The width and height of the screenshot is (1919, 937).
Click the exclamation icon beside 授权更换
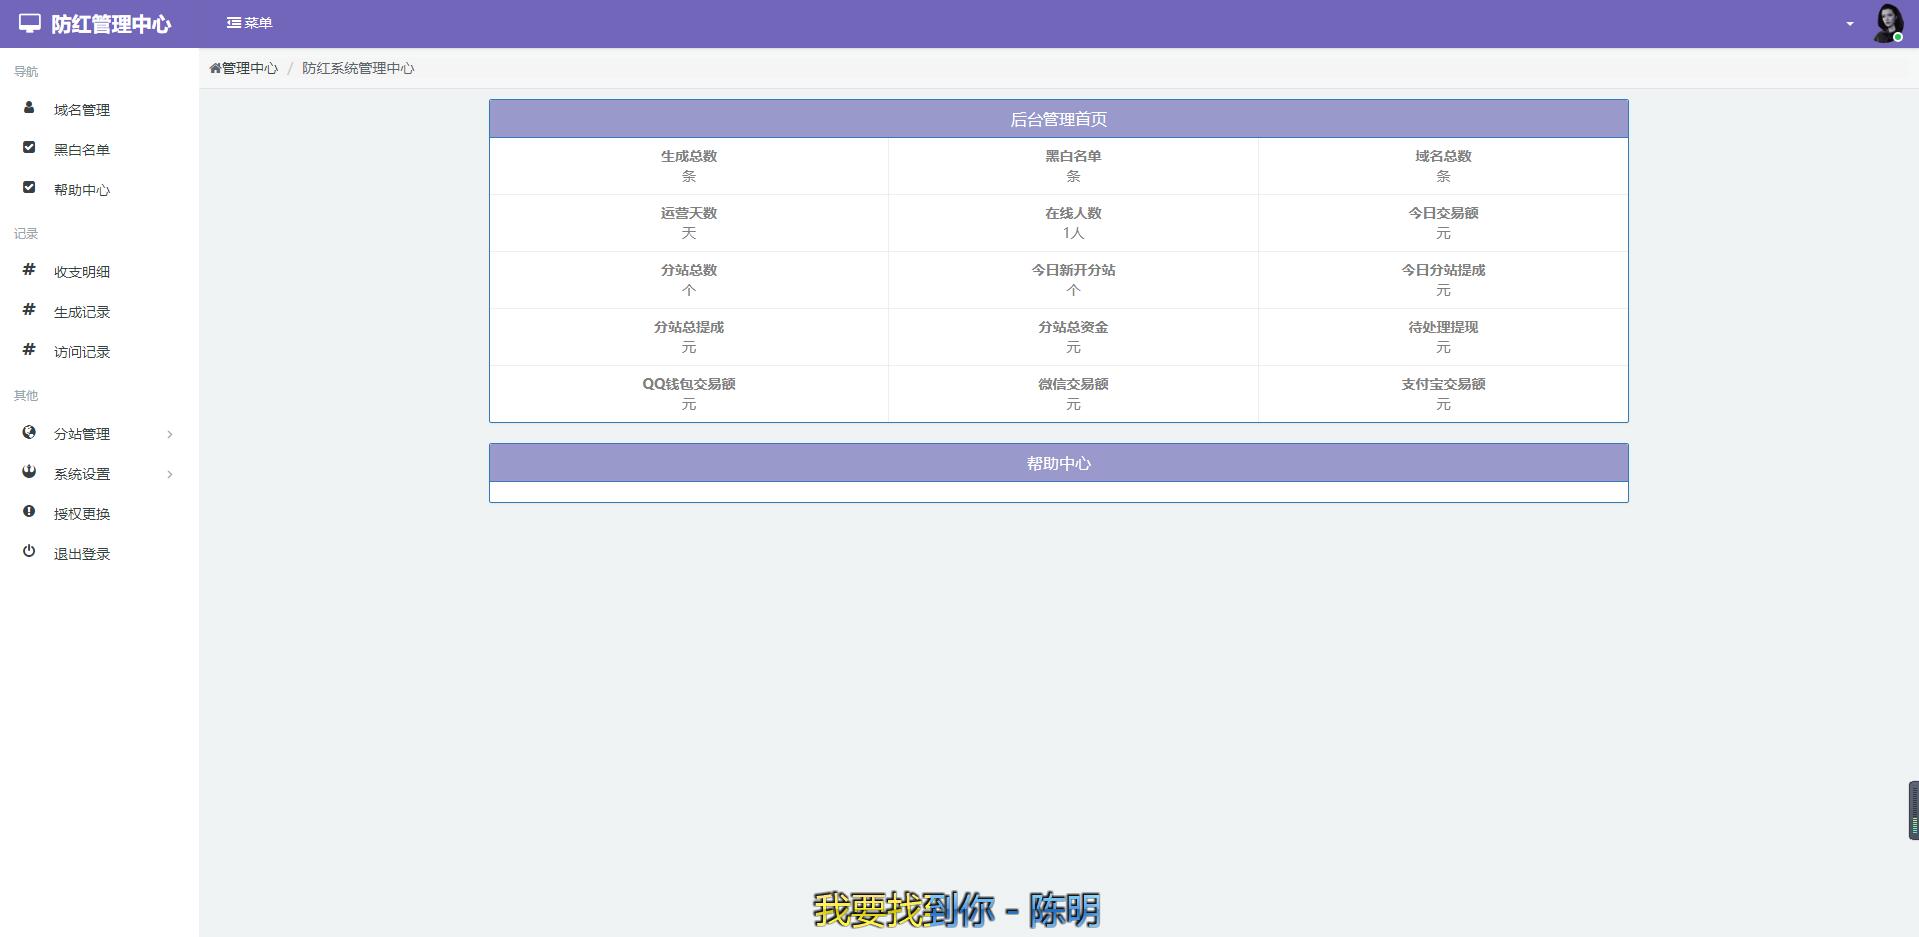(29, 512)
